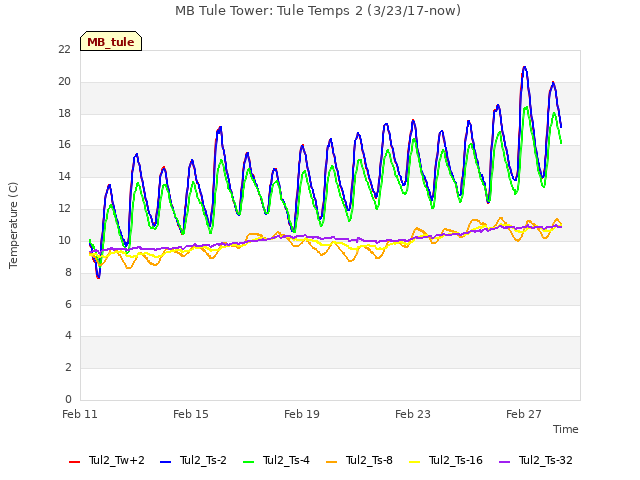Click the MB_tule label badge
Viewport: 640px width, 480px height.
(111, 41)
